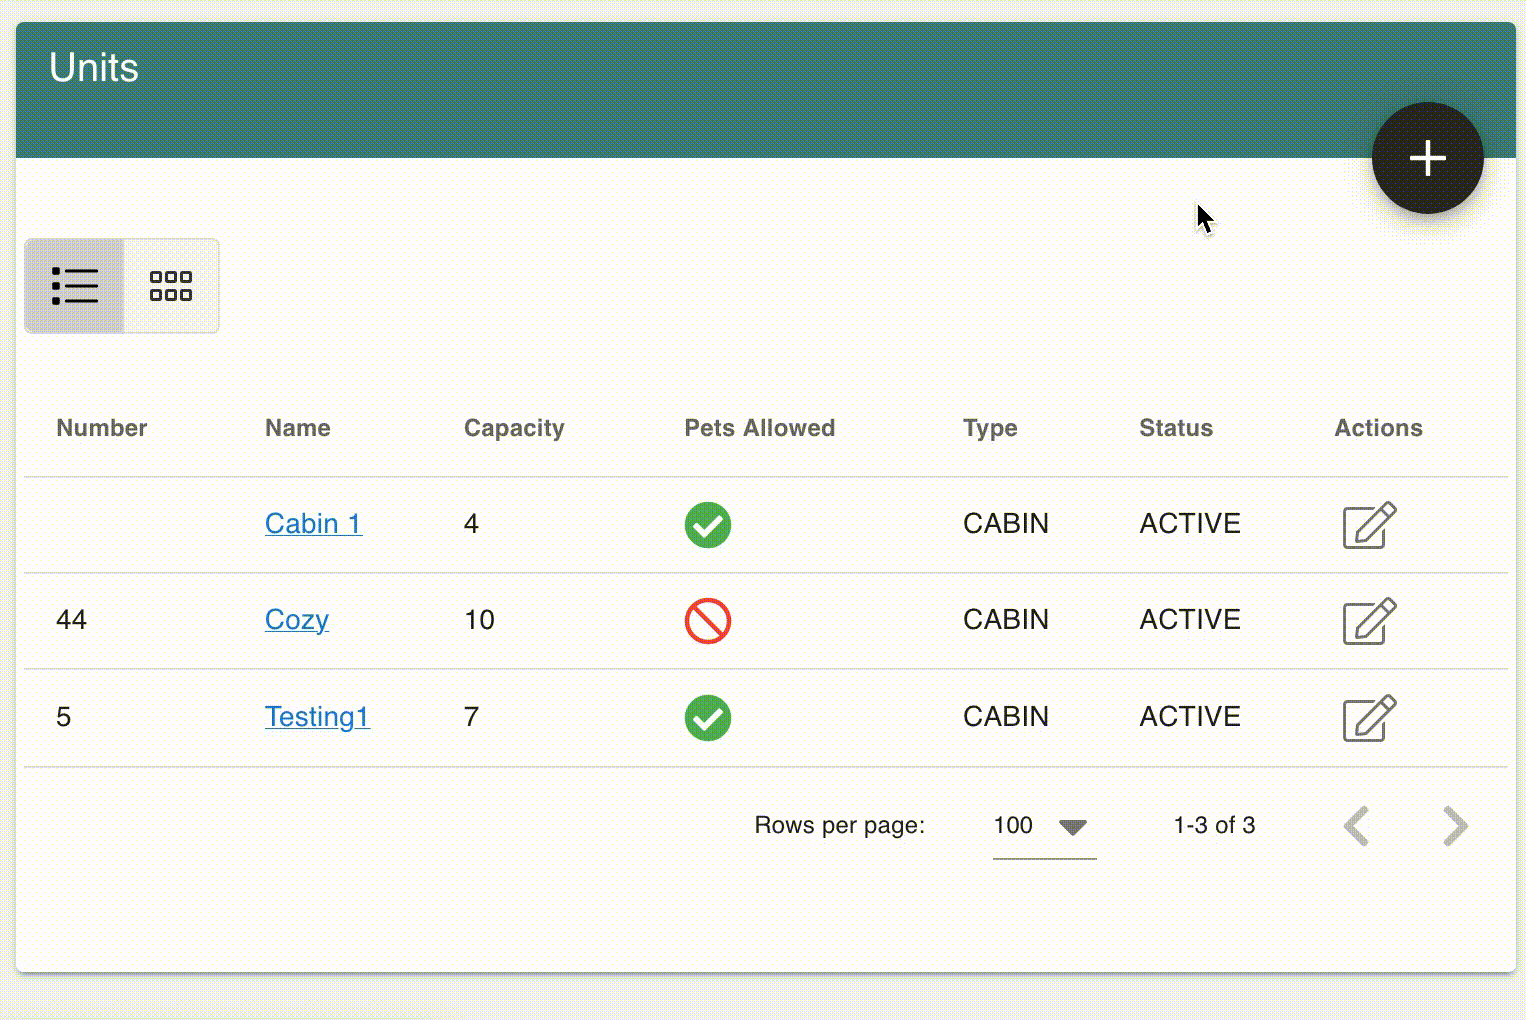This screenshot has width=1526, height=1020.
Task: Click Rows per page label
Action: coord(839,825)
